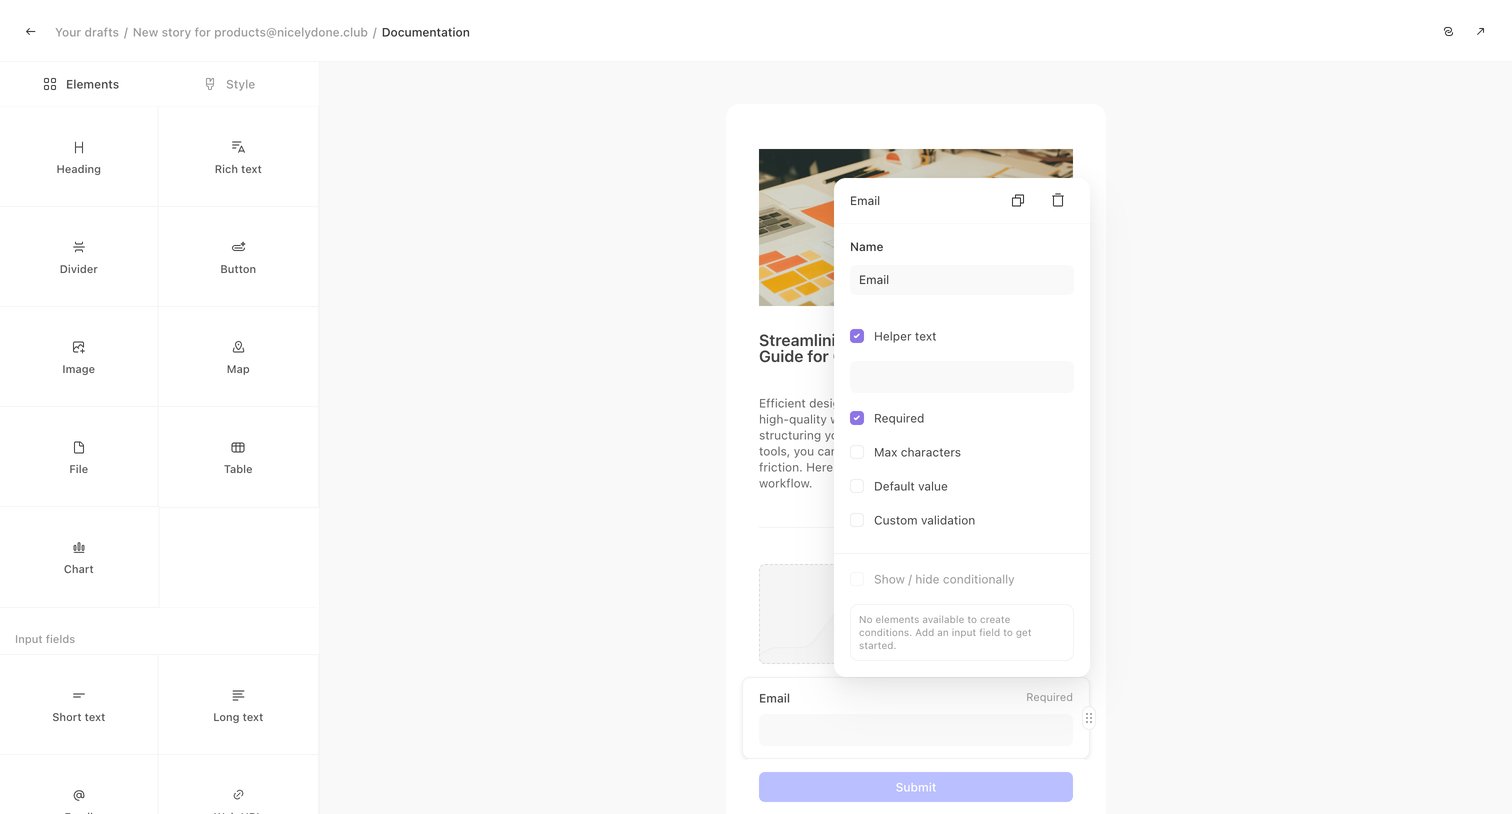Delete the Email field with trash icon
The image size is (1512, 814).
(1058, 201)
